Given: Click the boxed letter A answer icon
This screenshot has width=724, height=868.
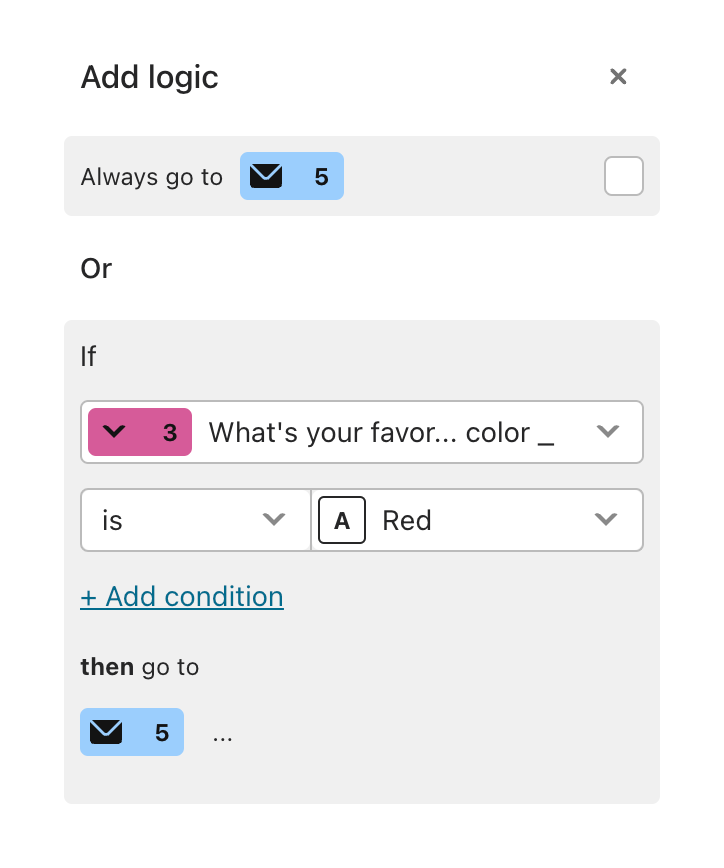Looking at the screenshot, I should 342,519.
